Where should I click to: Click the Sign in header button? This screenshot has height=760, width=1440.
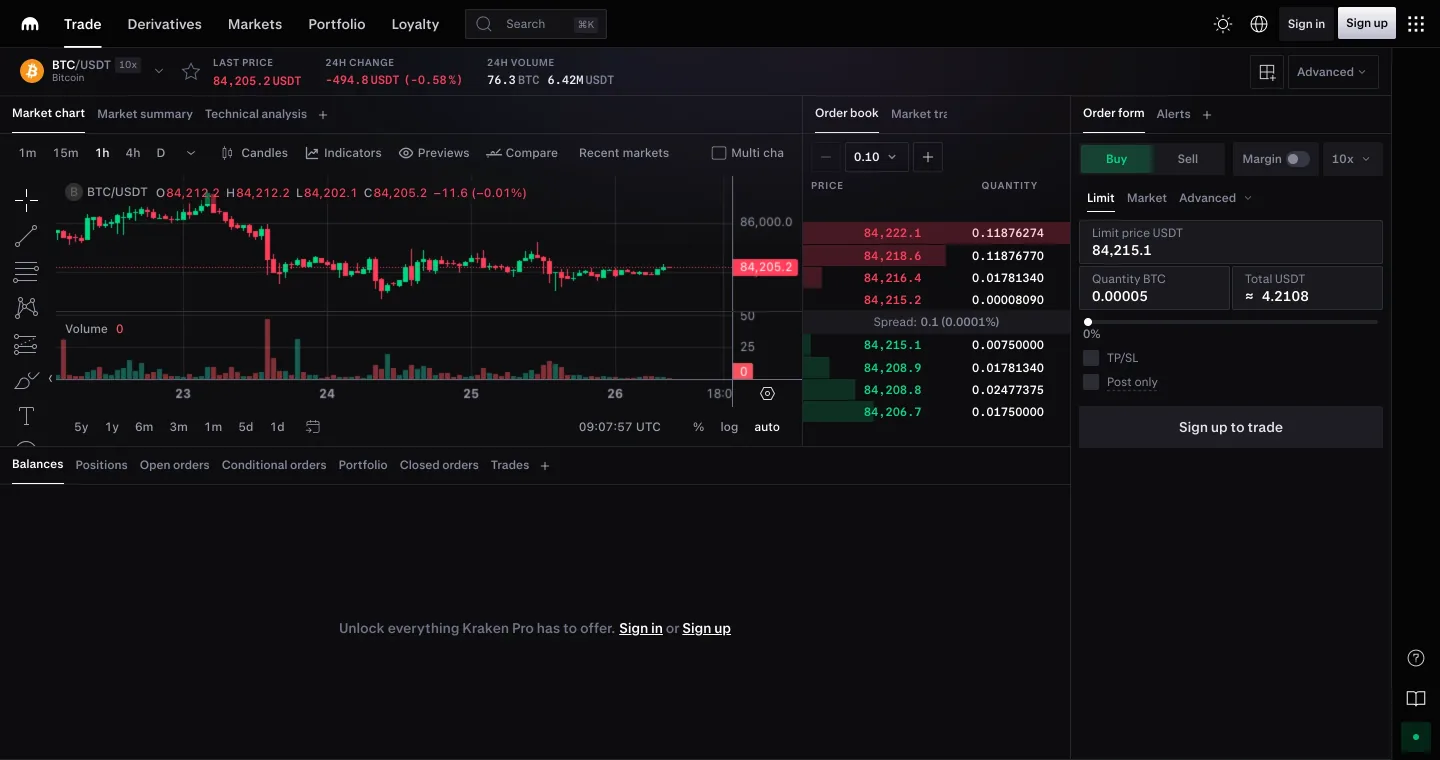coord(1306,24)
